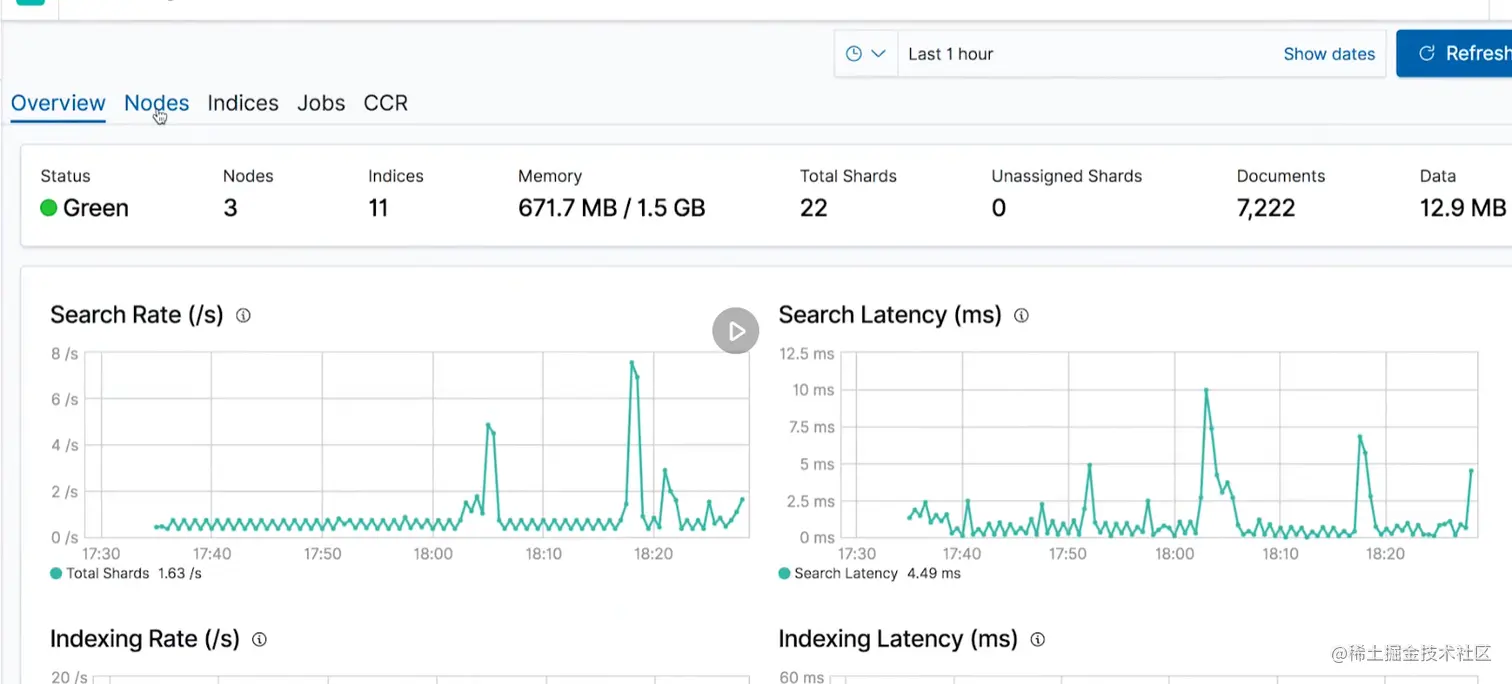Image resolution: width=1512 pixels, height=684 pixels.
Task: Click the Data value 12.9 MB
Action: tap(1463, 208)
